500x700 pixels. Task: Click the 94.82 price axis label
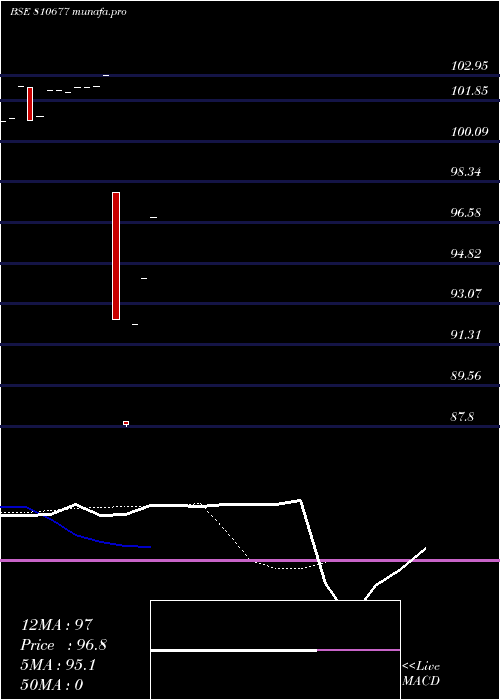point(466,254)
